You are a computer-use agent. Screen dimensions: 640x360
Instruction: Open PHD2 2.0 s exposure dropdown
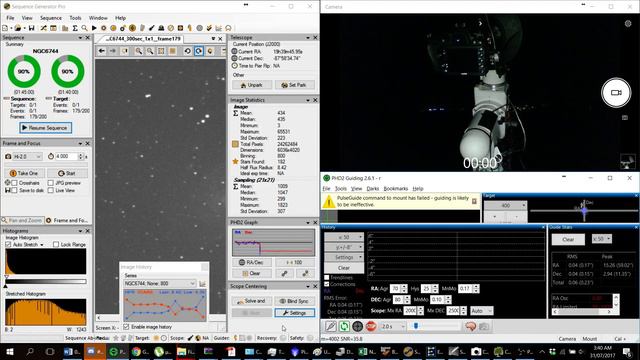[x=393, y=327]
